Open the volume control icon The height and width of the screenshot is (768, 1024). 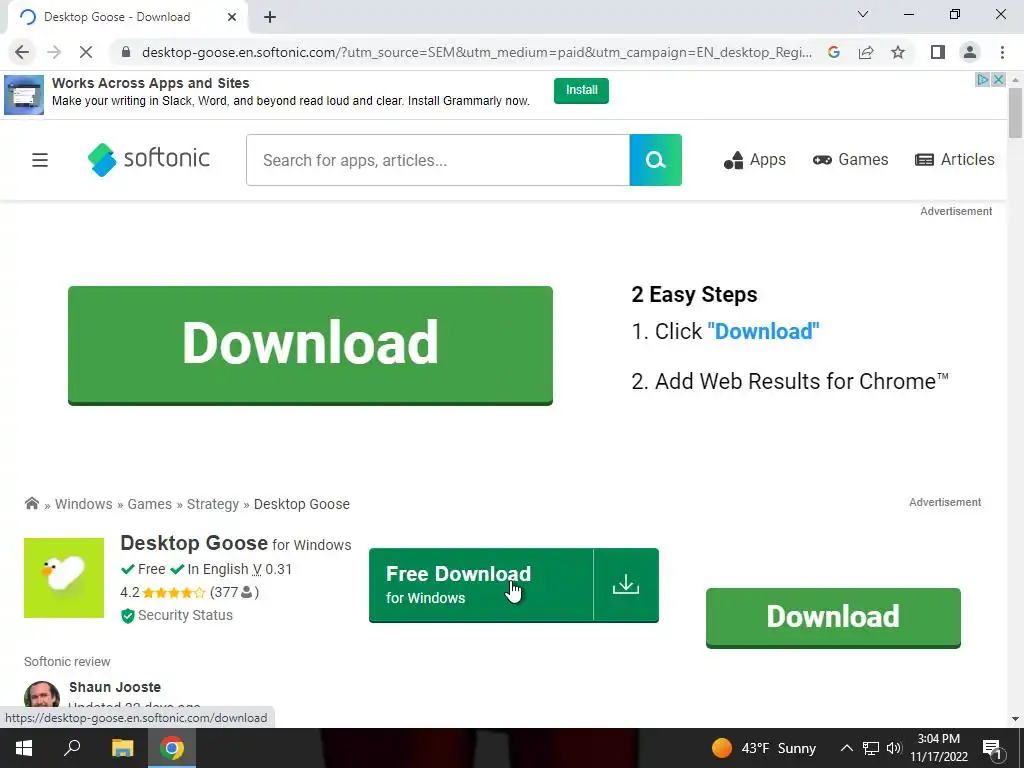[893, 748]
